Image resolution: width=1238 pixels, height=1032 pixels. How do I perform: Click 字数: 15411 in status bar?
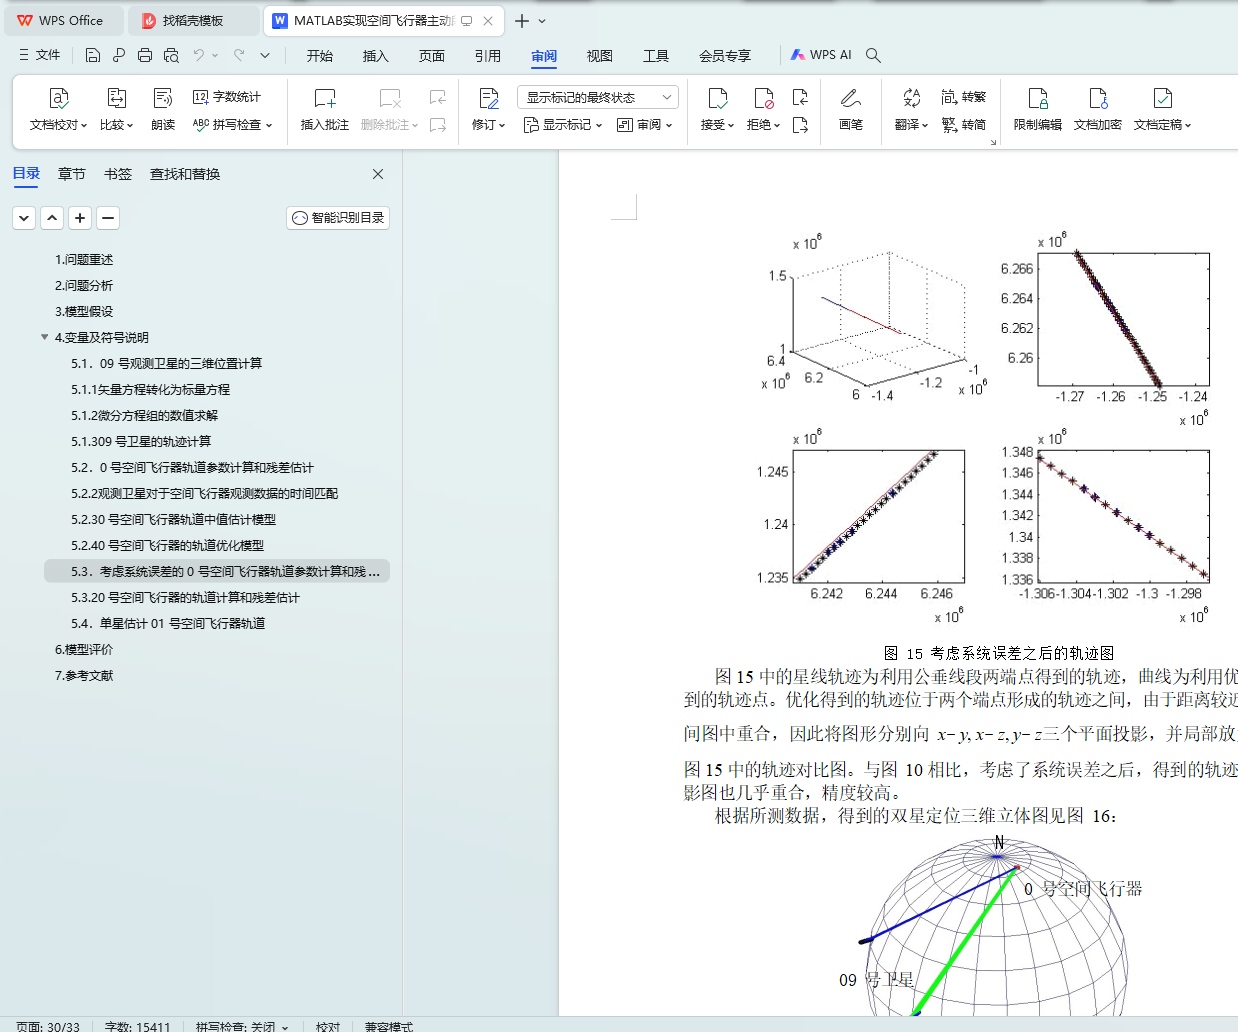coord(138,1026)
